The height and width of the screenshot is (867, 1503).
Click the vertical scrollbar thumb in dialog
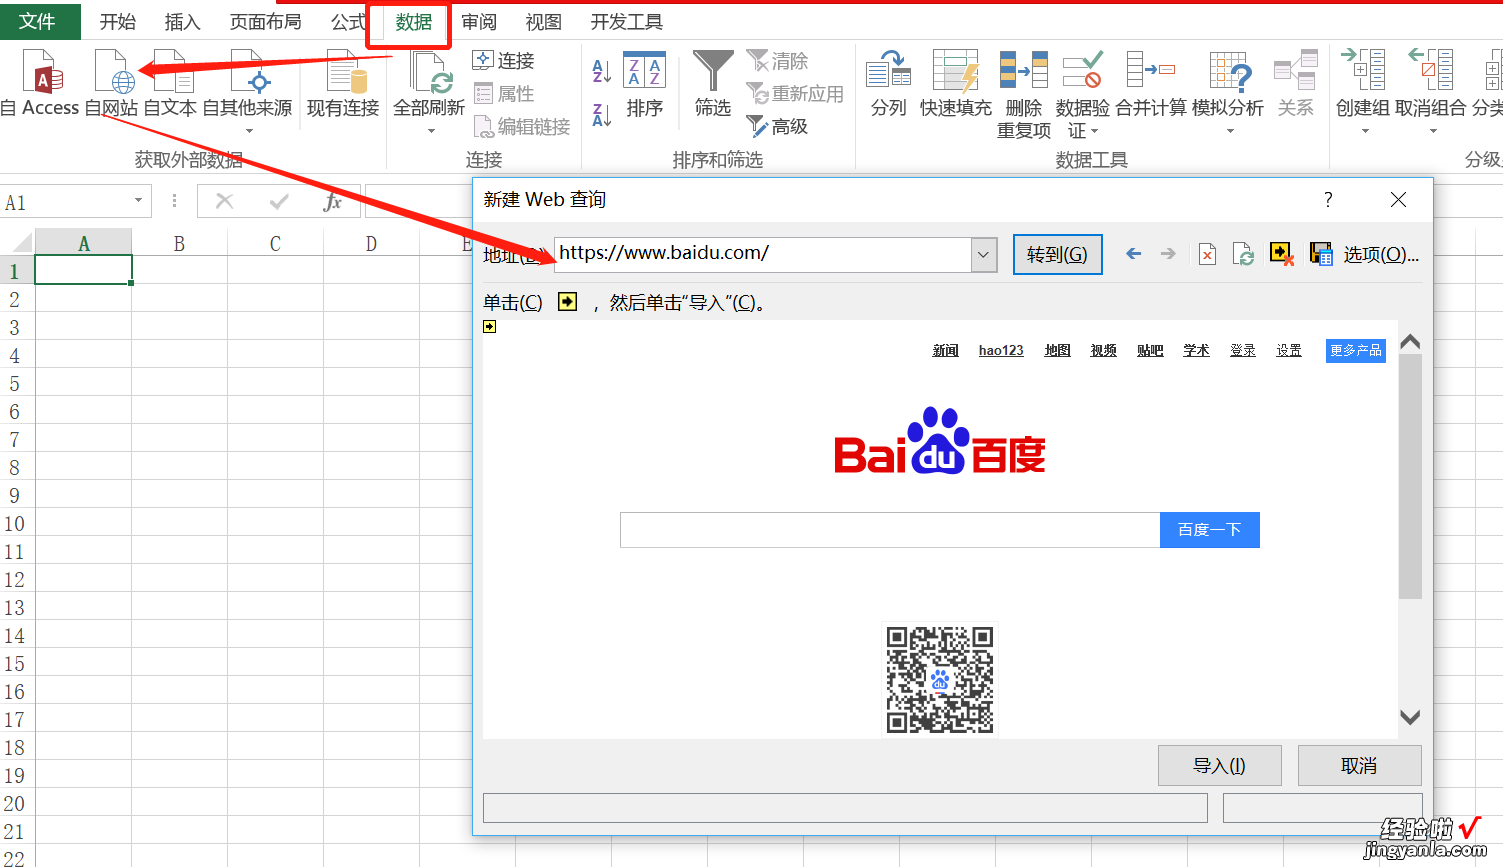point(1410,476)
